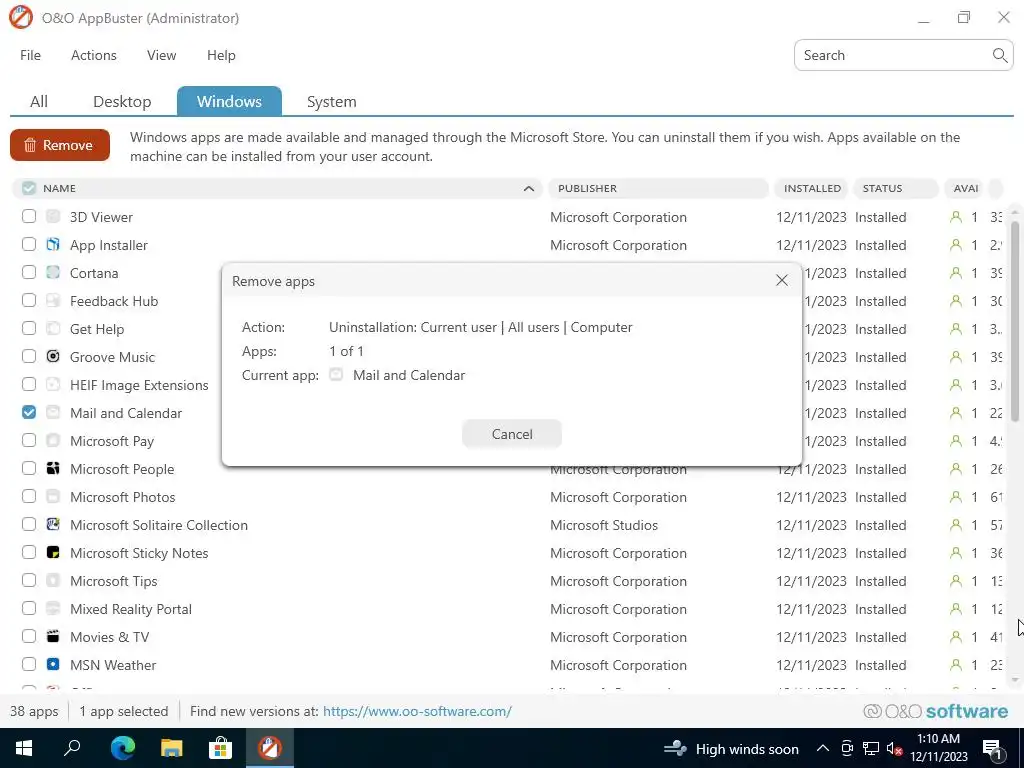
Task: Sort by PUBLISHER column header
Action: pos(658,188)
